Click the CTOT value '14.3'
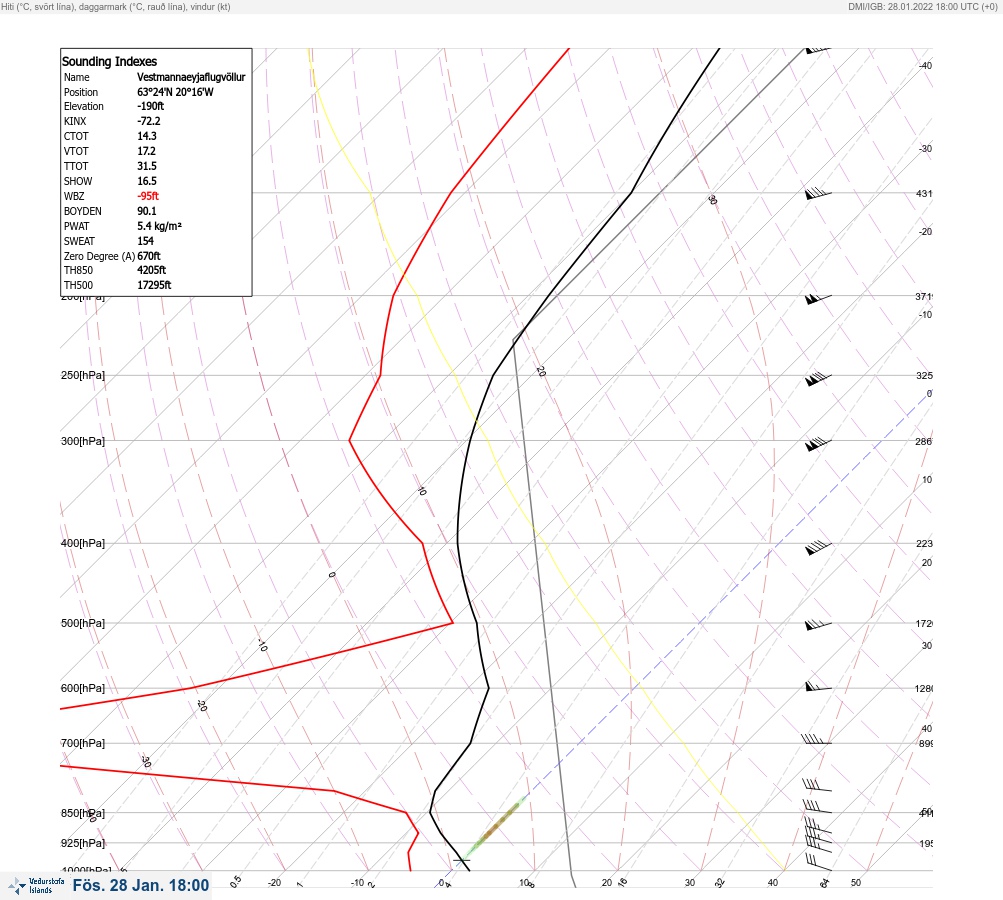 [x=147, y=136]
